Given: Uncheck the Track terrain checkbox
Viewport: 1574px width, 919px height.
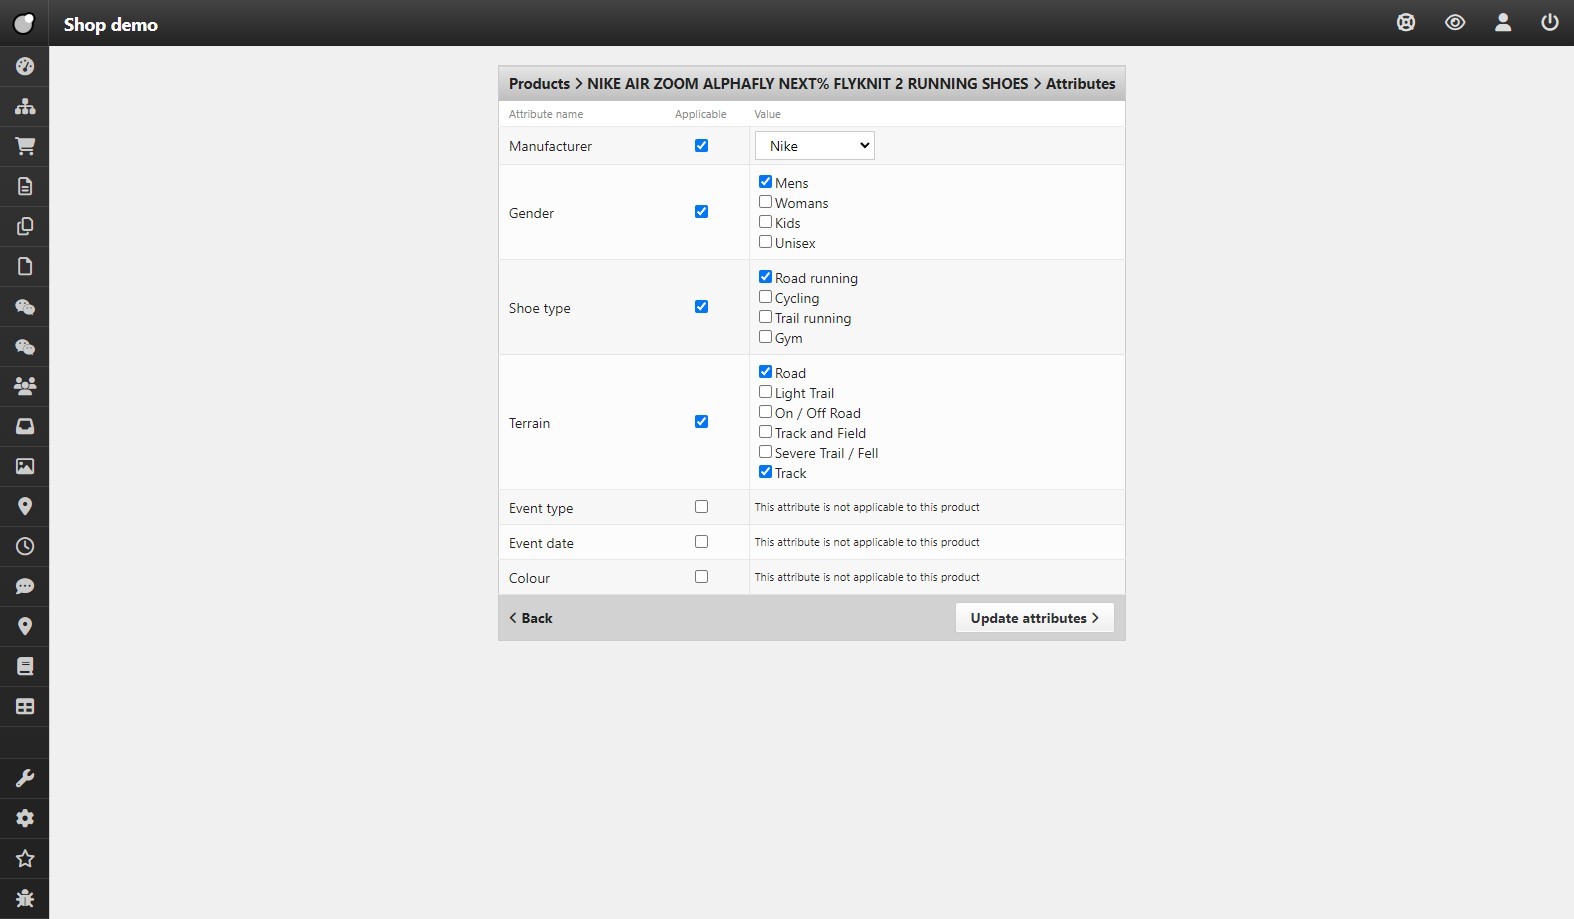Looking at the screenshot, I should point(765,472).
